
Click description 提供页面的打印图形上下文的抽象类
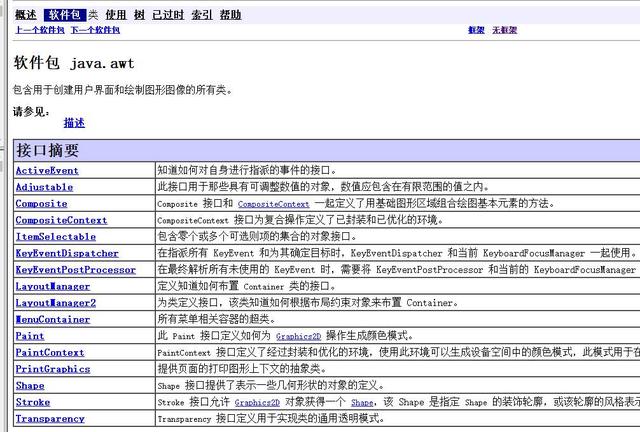click(x=242, y=369)
